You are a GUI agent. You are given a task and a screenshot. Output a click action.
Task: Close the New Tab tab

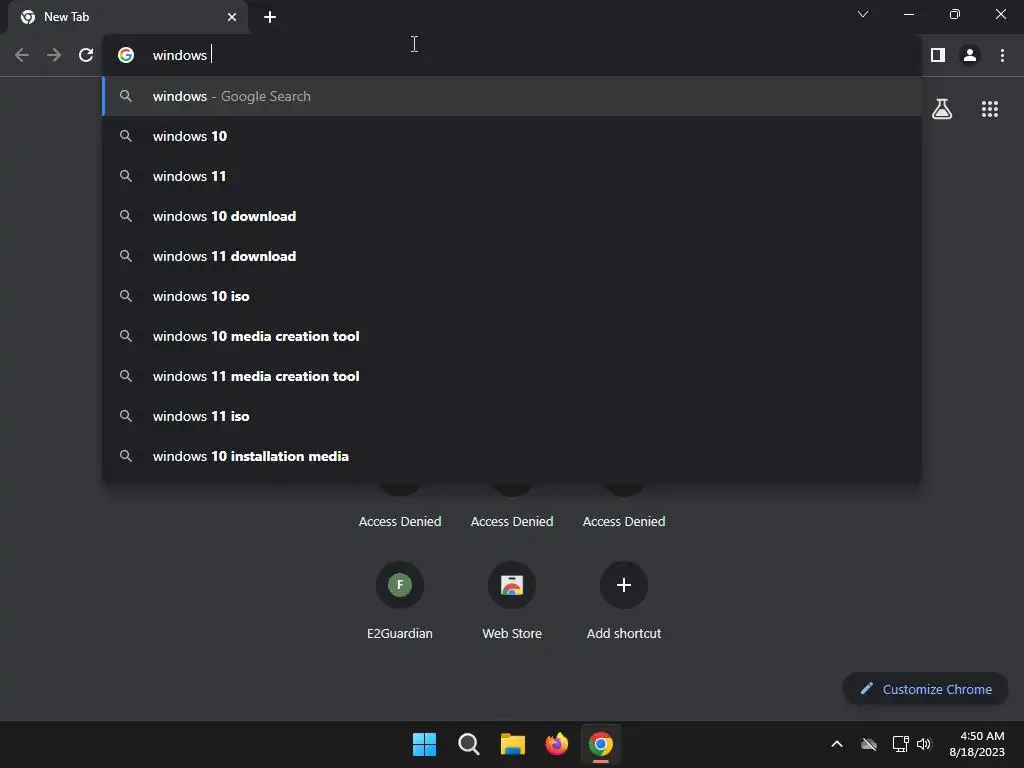click(x=232, y=17)
